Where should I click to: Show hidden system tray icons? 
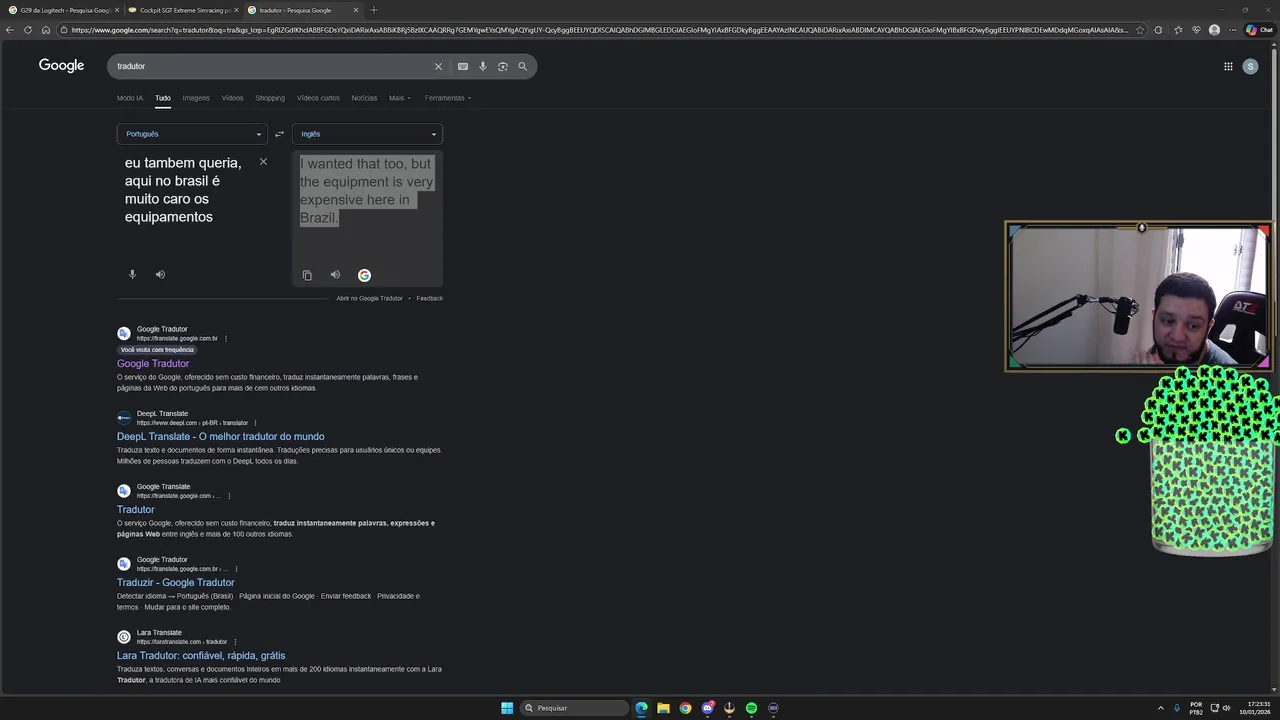coord(1160,708)
